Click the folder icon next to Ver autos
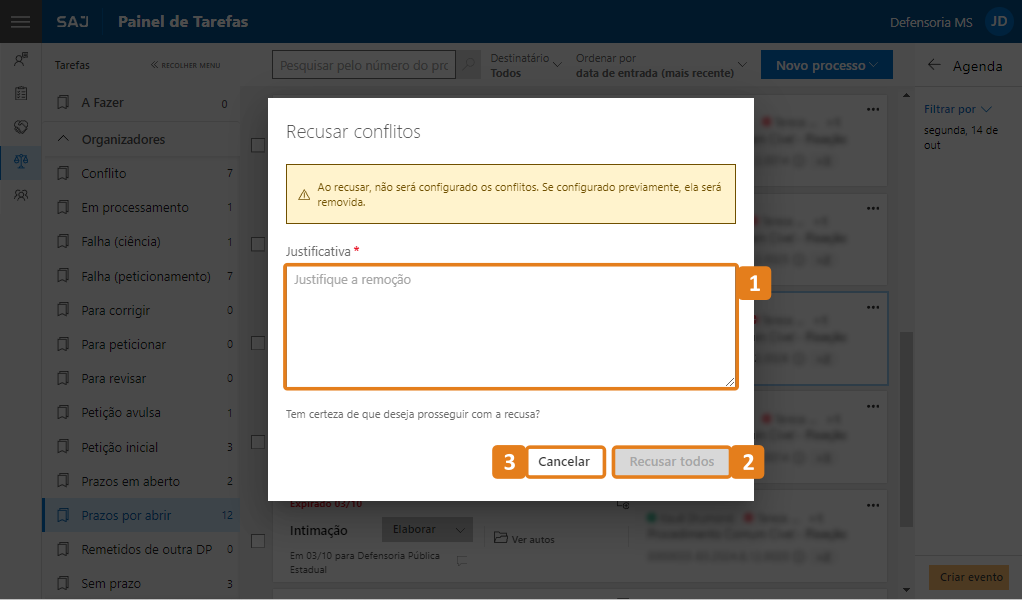Viewport: 1022px width, 600px height. tap(501, 537)
